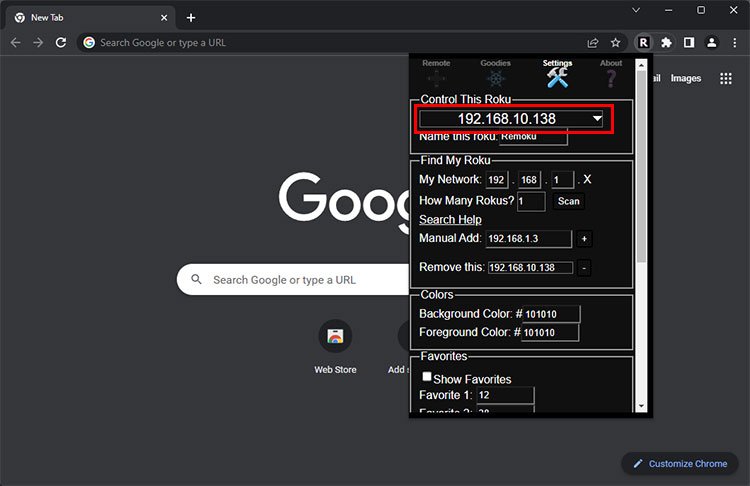
Task: Click the search icon in the Google search box
Action: tap(196, 279)
